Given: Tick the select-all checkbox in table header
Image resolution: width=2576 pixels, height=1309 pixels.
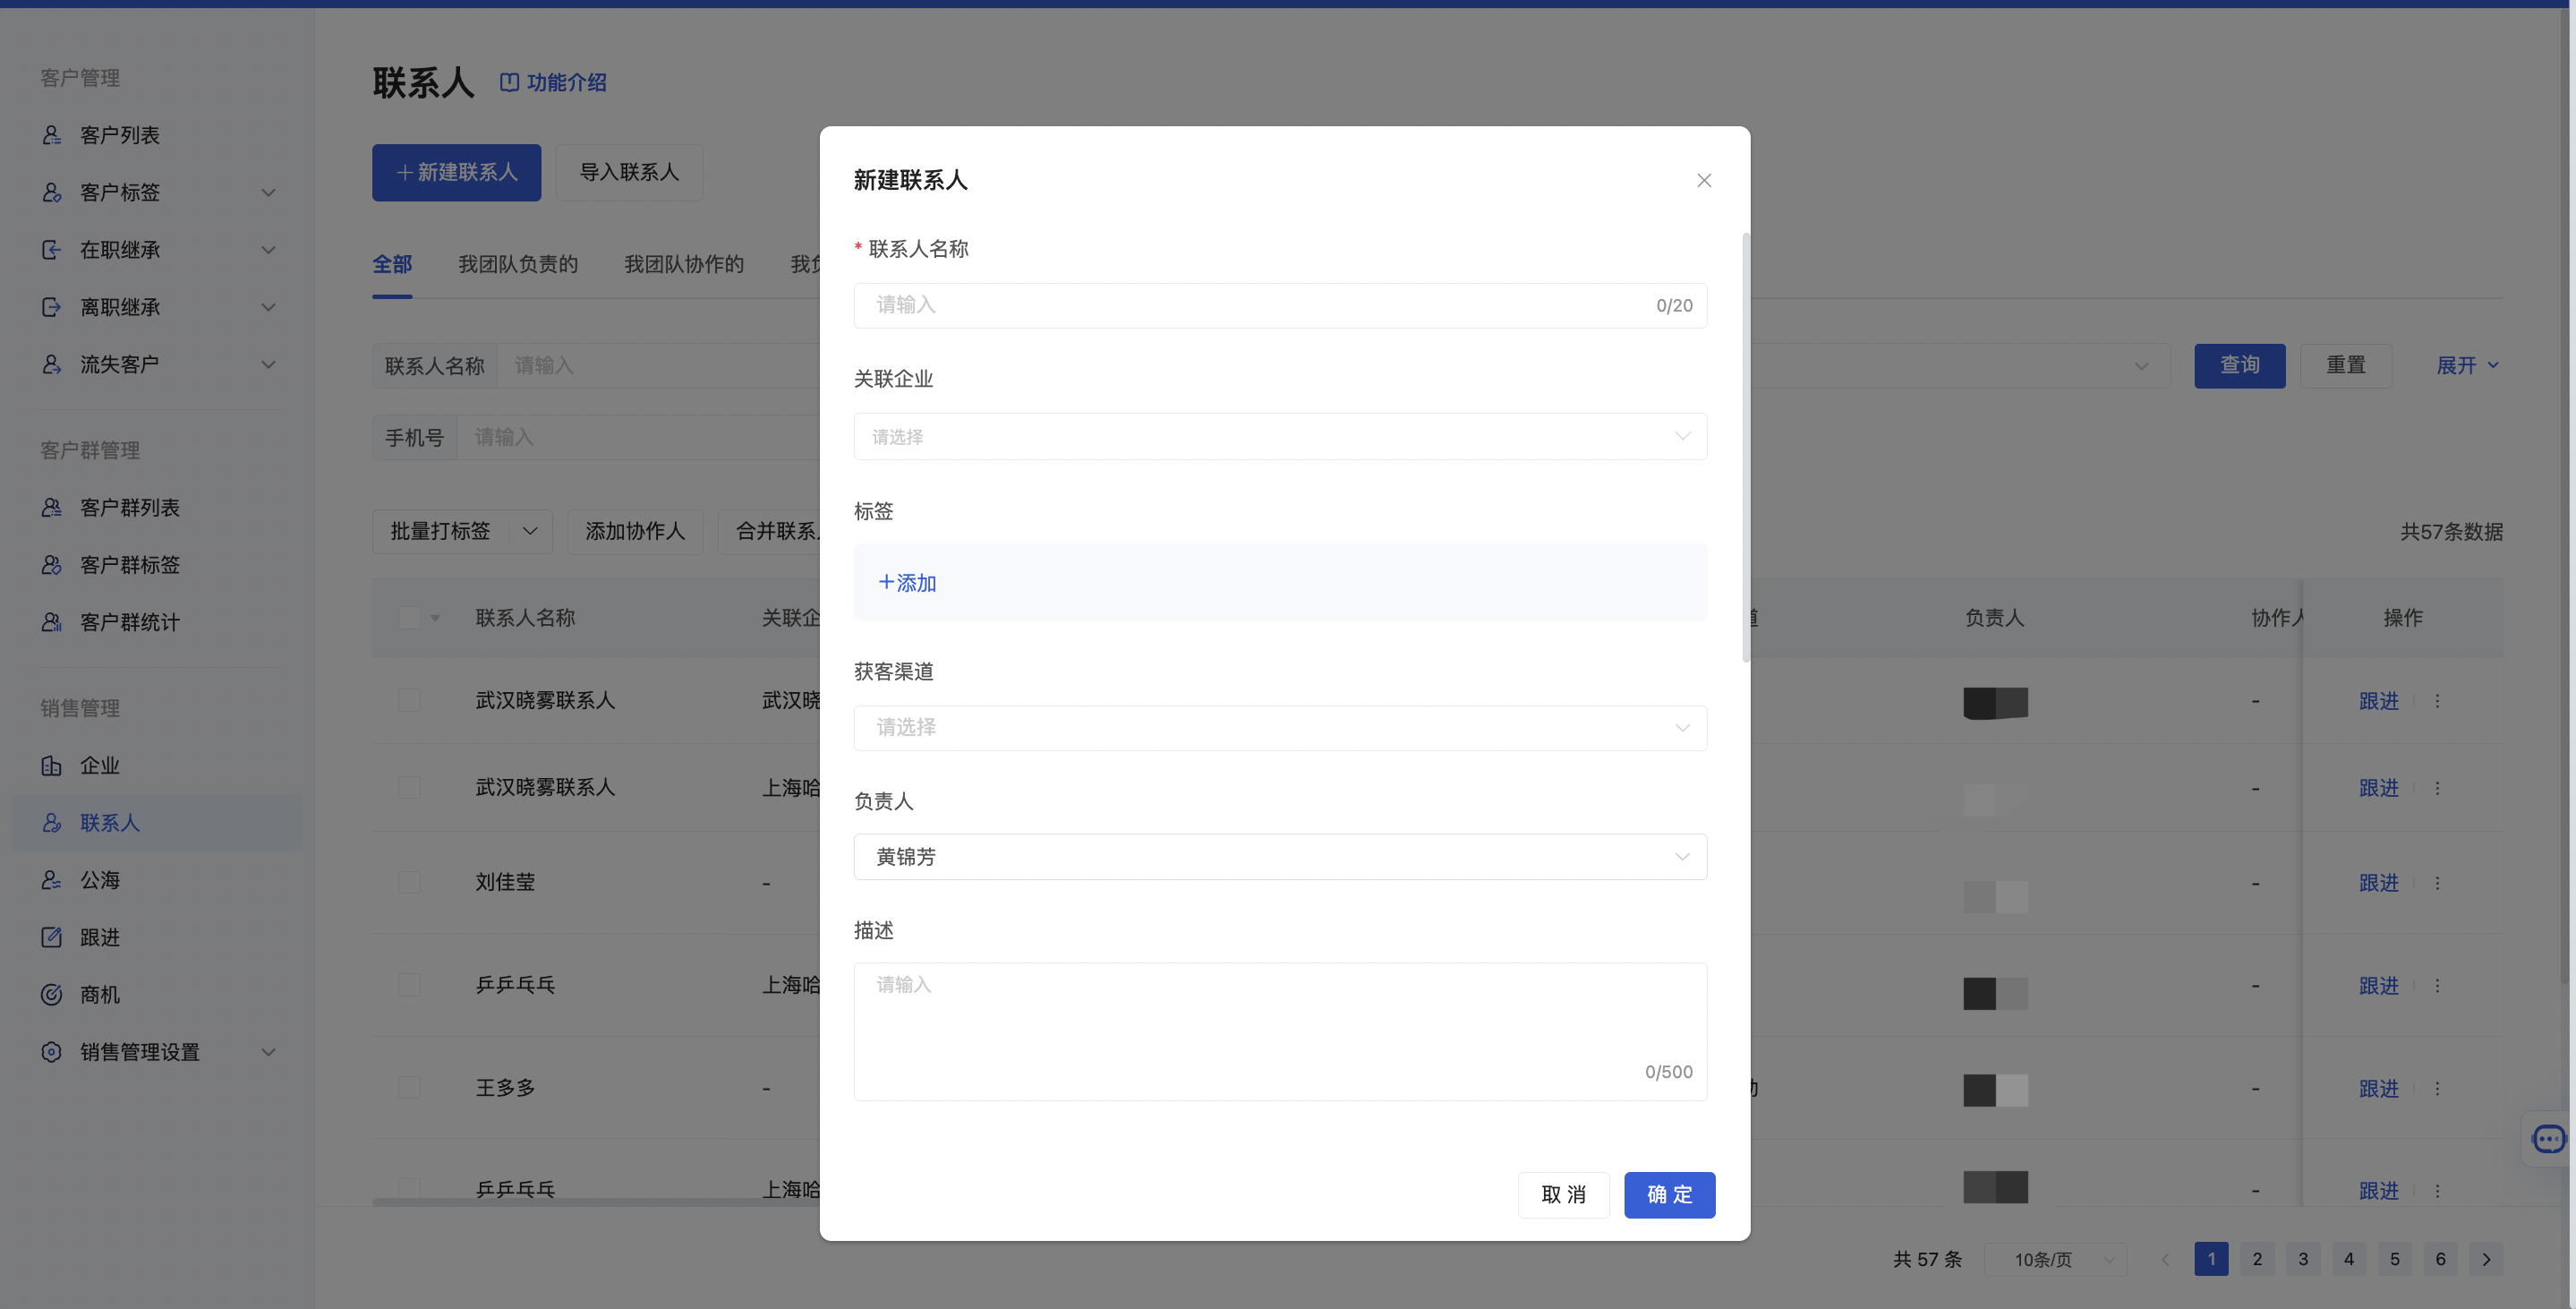Looking at the screenshot, I should [x=409, y=618].
